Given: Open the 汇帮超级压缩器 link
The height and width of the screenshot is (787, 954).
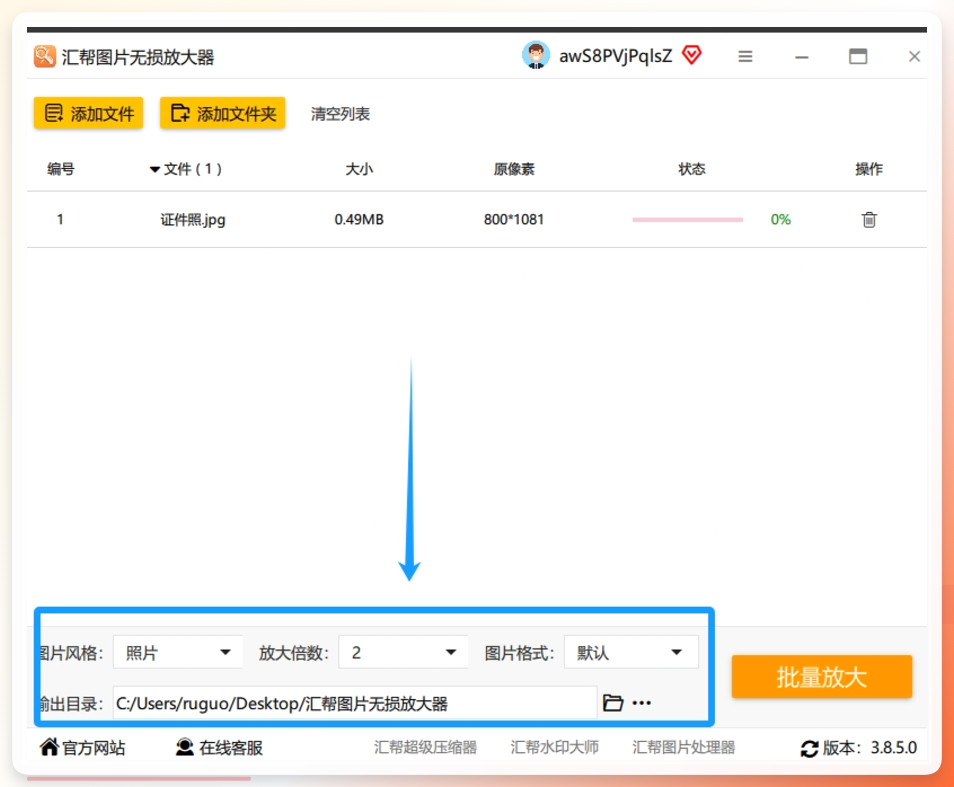Looking at the screenshot, I should click(x=425, y=747).
